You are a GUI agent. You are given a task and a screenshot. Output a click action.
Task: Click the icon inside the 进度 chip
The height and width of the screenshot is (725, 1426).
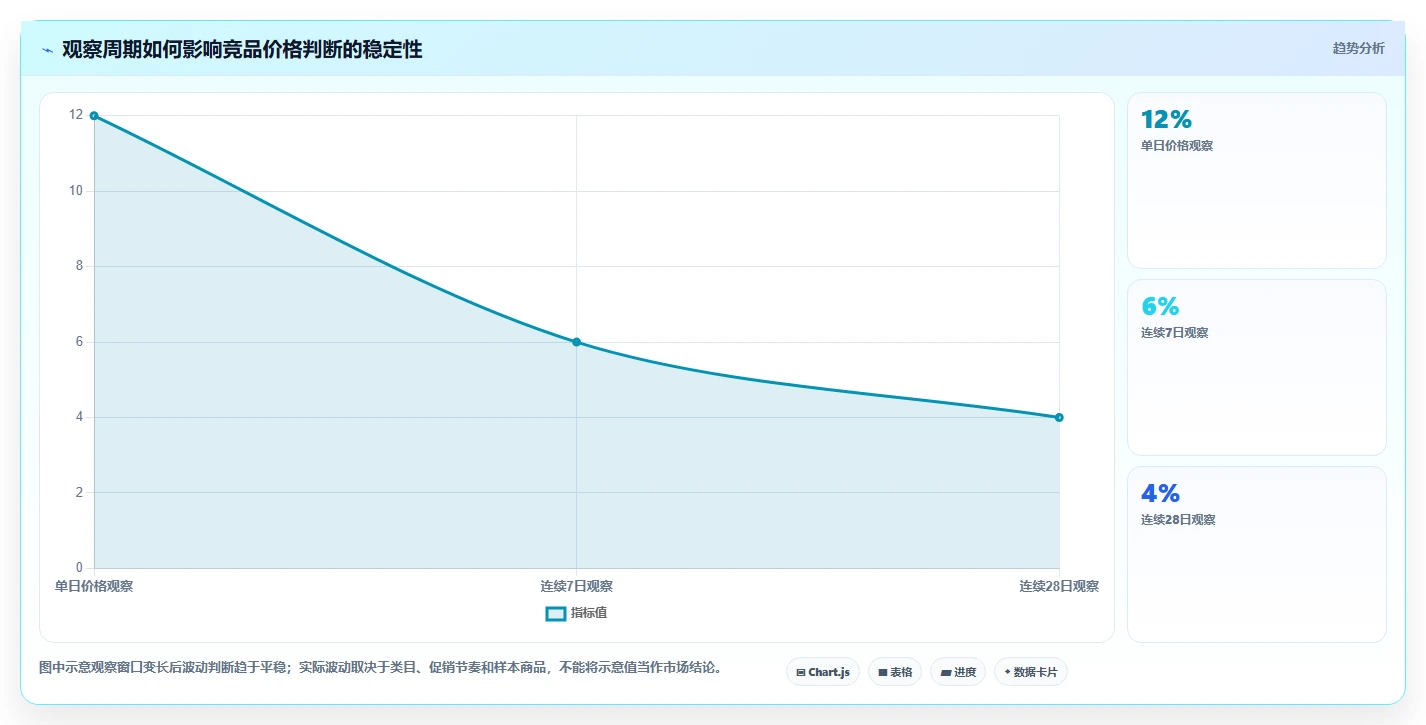[946, 673]
